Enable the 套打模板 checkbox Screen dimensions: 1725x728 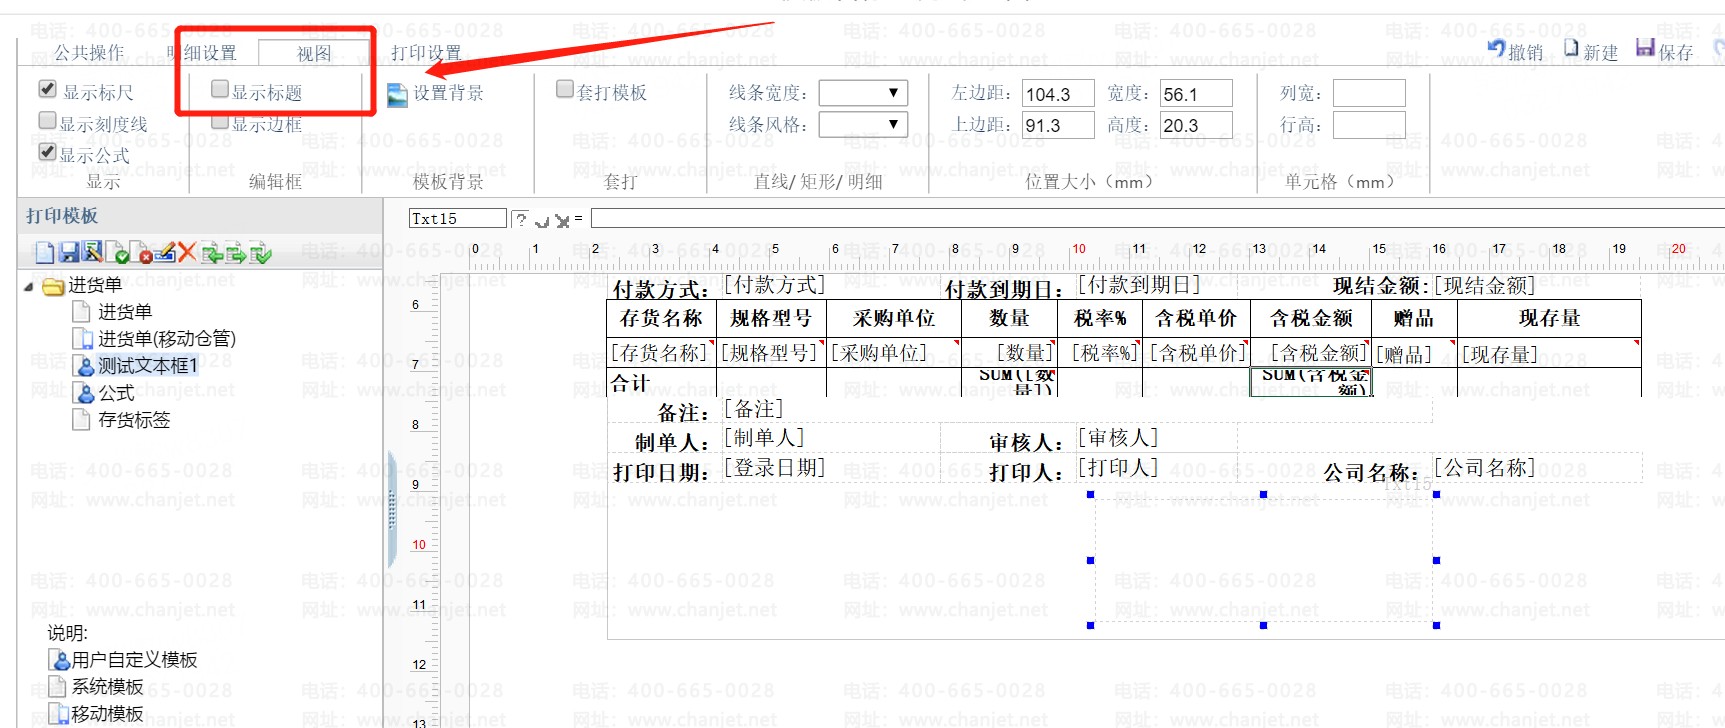pyautogui.click(x=565, y=90)
